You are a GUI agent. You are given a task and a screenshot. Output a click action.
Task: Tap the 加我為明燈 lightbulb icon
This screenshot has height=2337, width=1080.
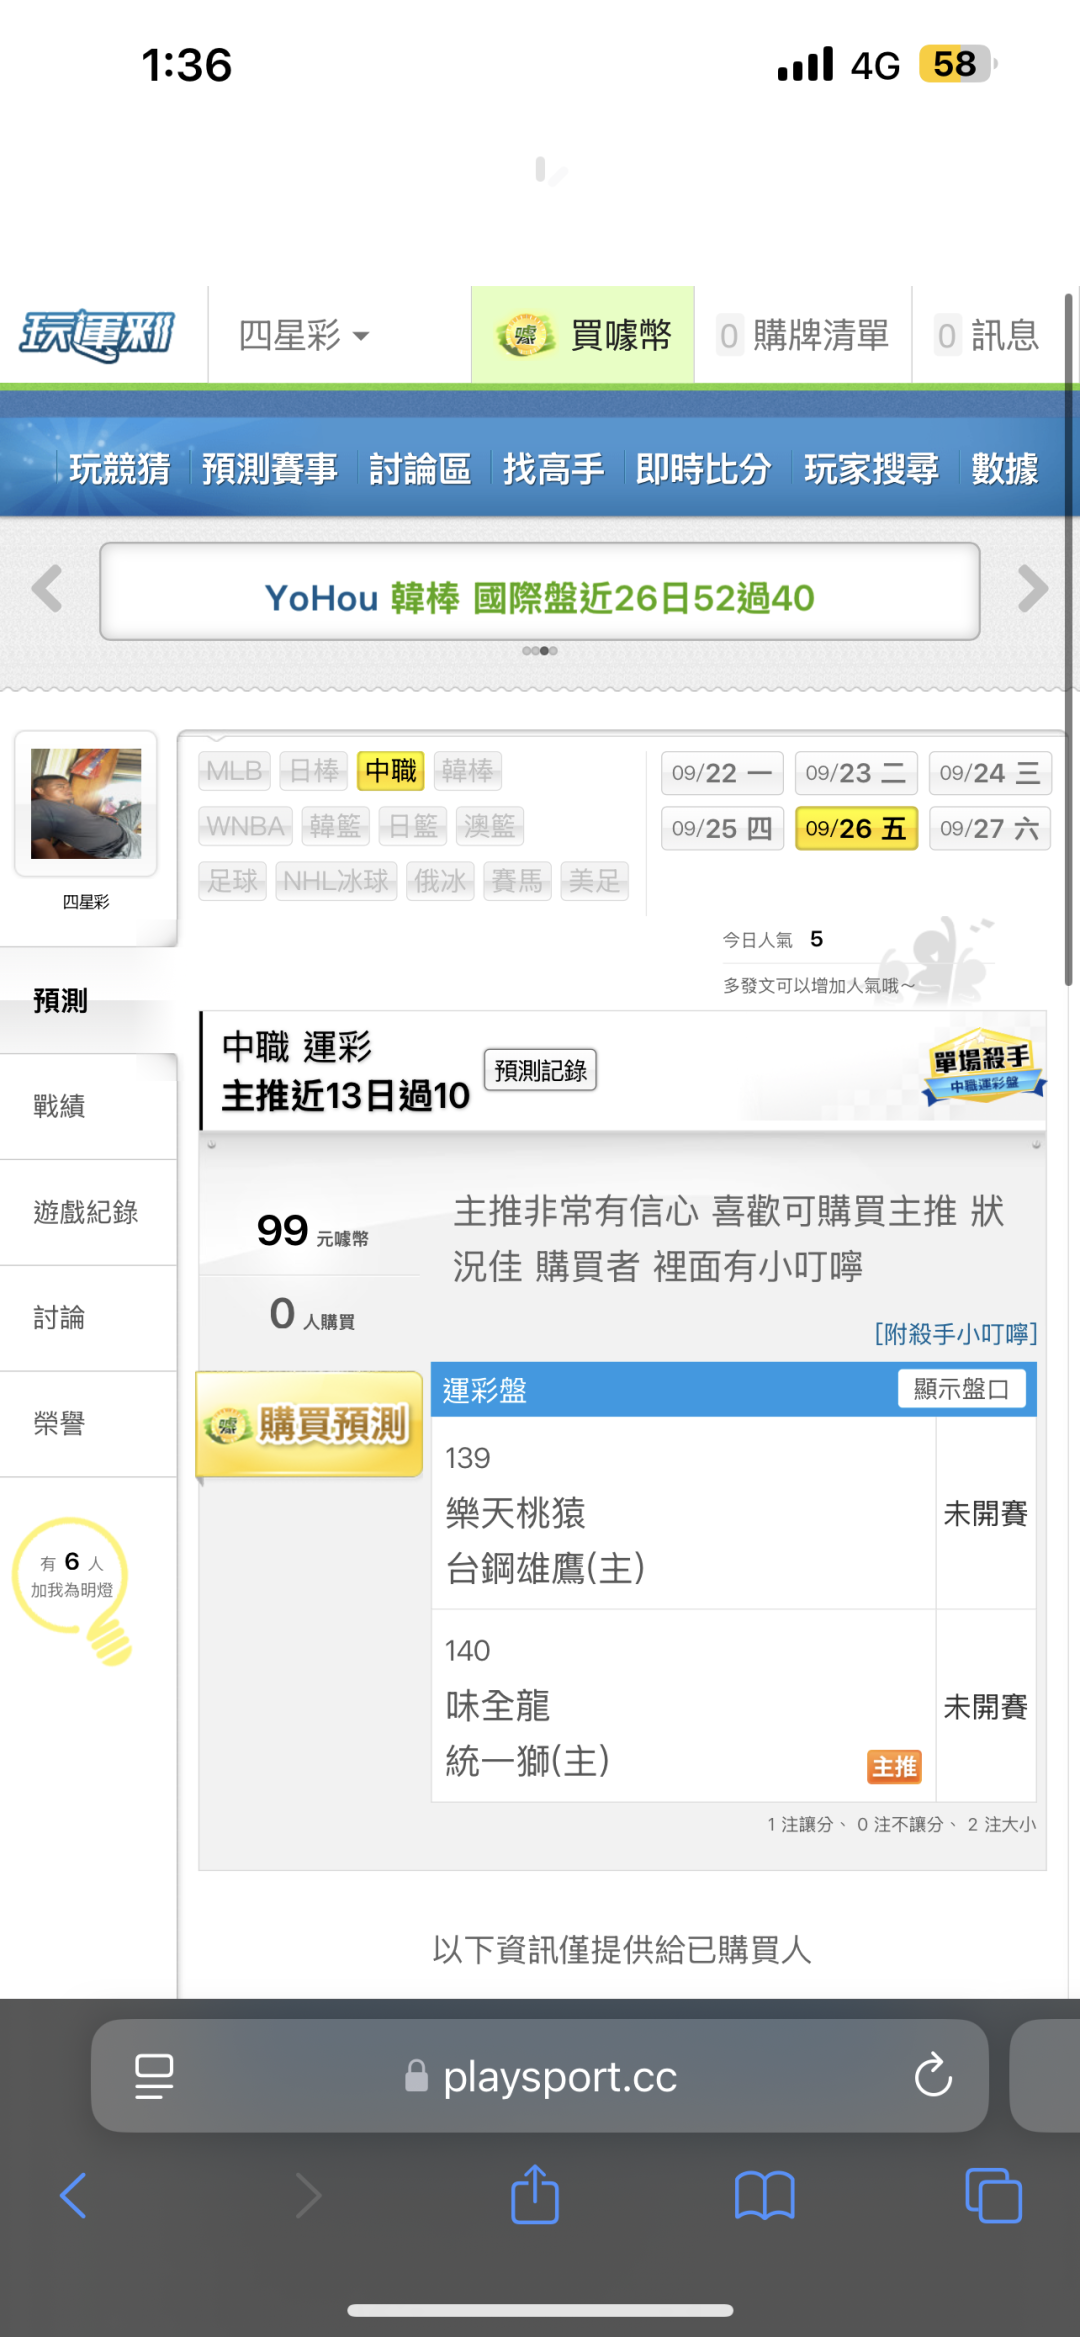[x=74, y=1590]
